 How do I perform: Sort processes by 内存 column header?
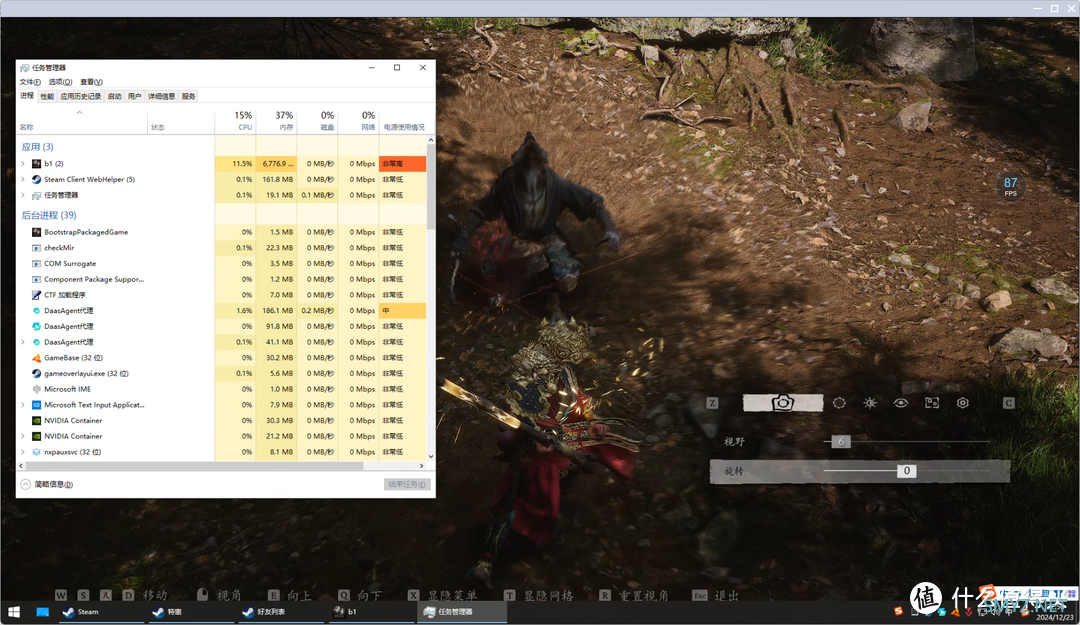pyautogui.click(x=276, y=121)
